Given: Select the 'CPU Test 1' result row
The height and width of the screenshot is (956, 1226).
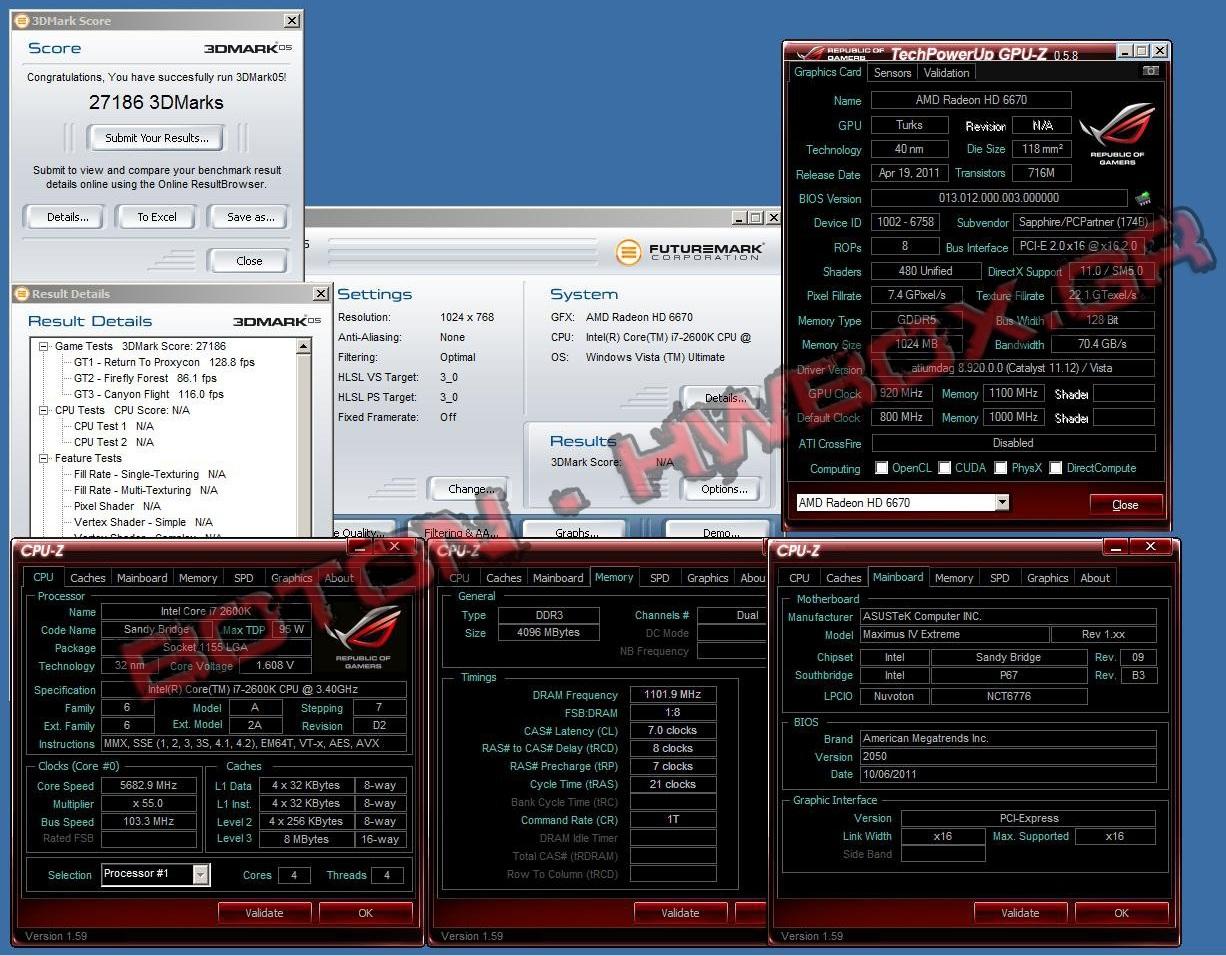Looking at the screenshot, I should pyautogui.click(x=114, y=426).
